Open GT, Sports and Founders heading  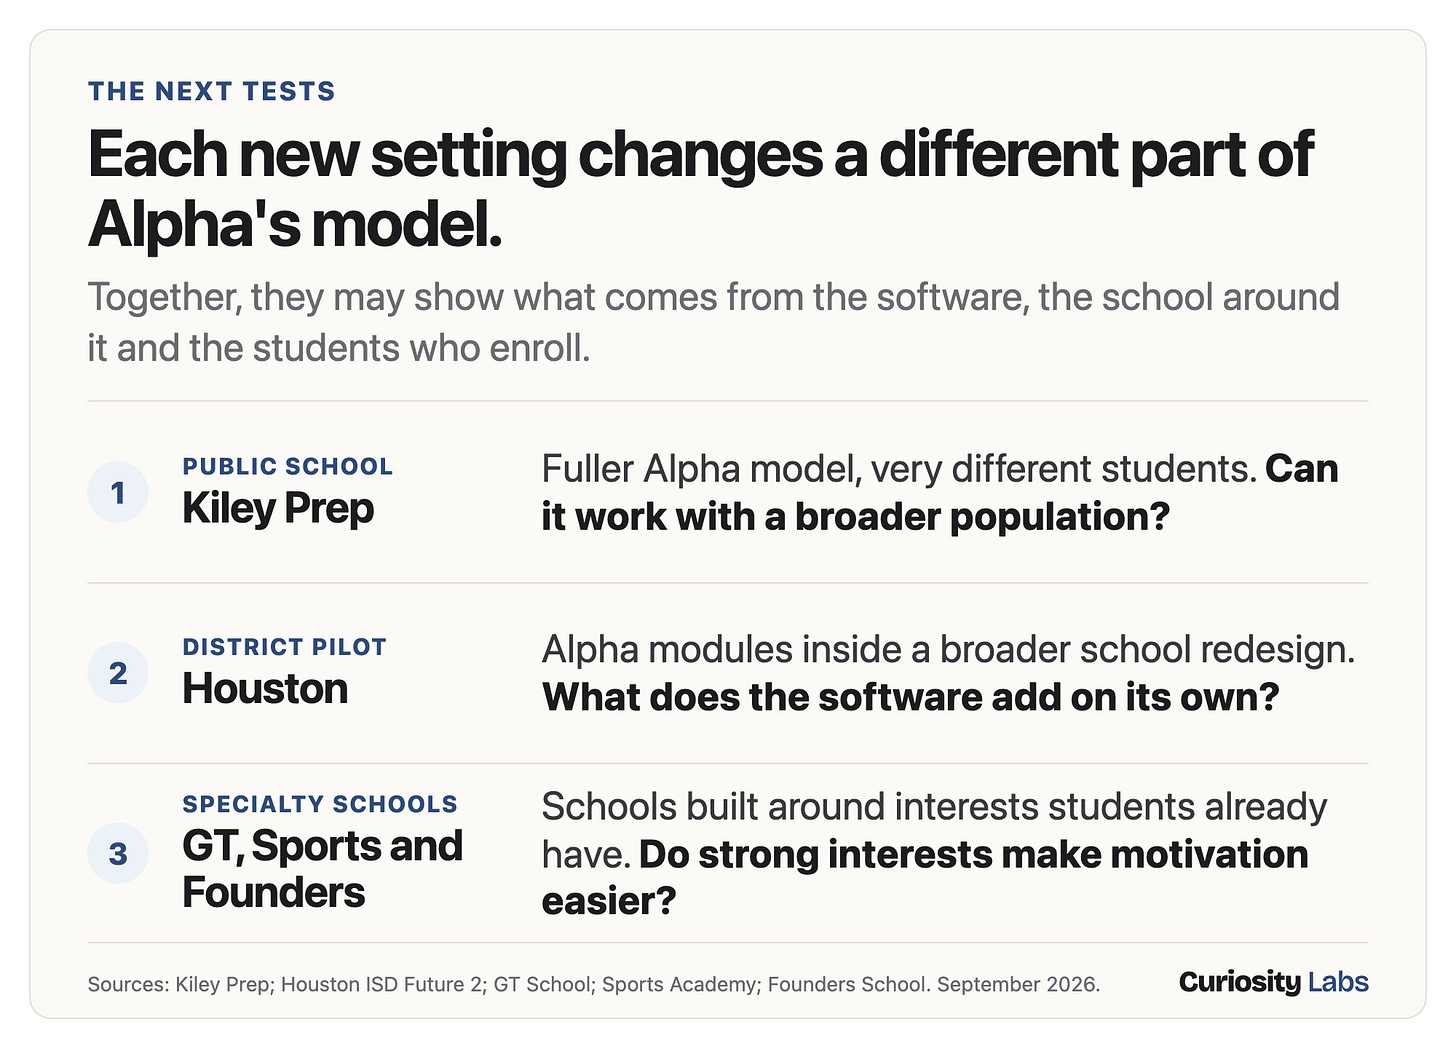point(322,869)
